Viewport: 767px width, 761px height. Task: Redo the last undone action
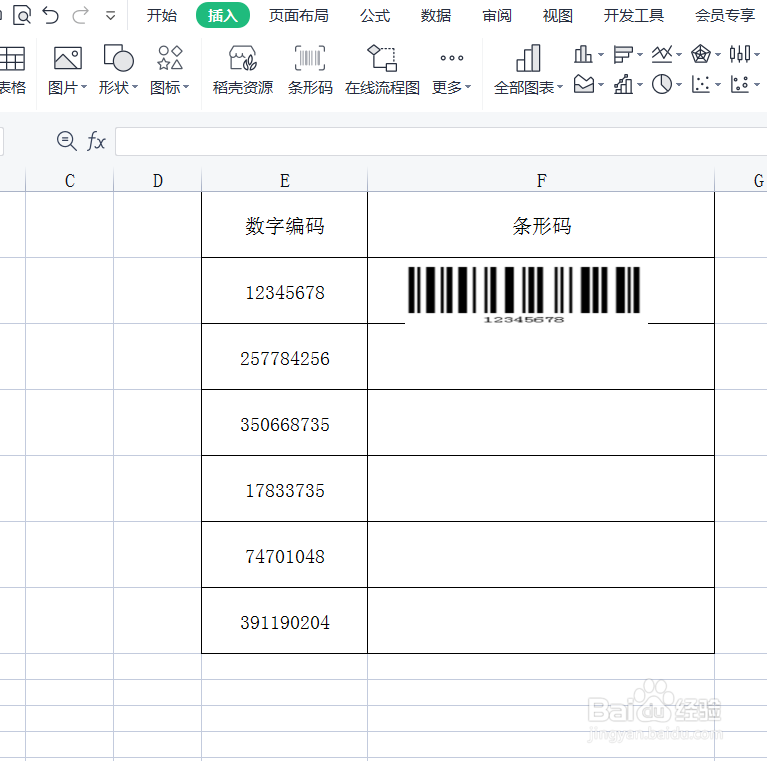click(x=80, y=15)
